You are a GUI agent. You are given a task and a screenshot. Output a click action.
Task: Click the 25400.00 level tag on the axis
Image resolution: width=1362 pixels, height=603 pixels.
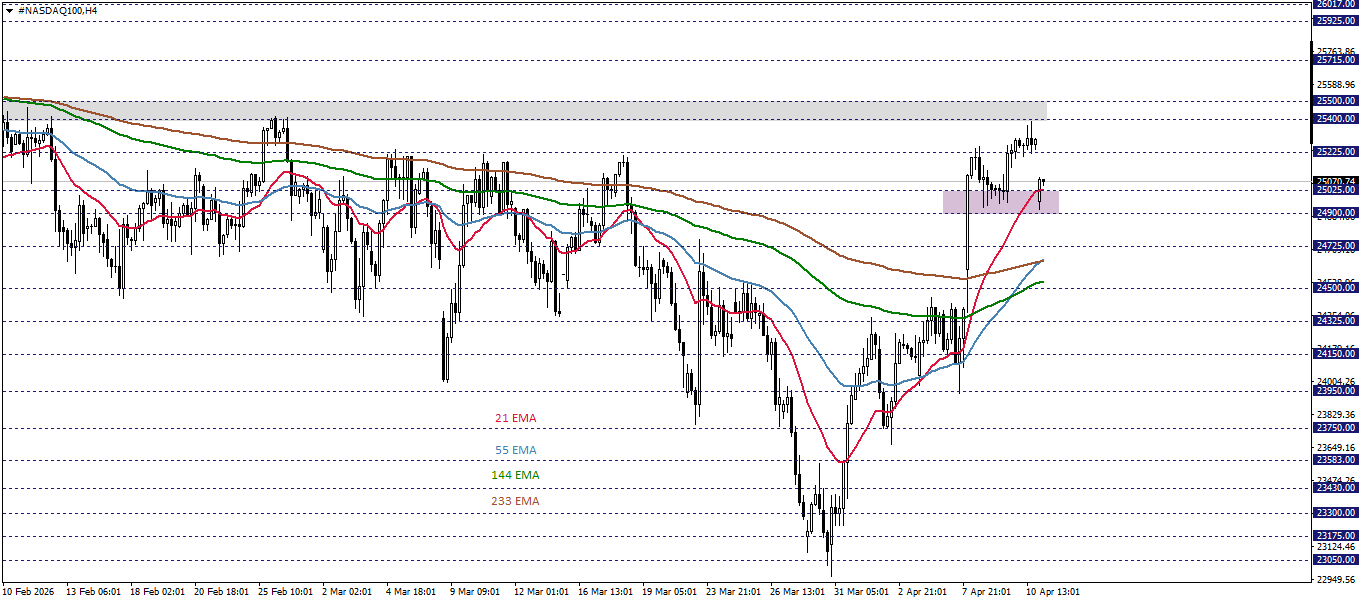(1337, 120)
